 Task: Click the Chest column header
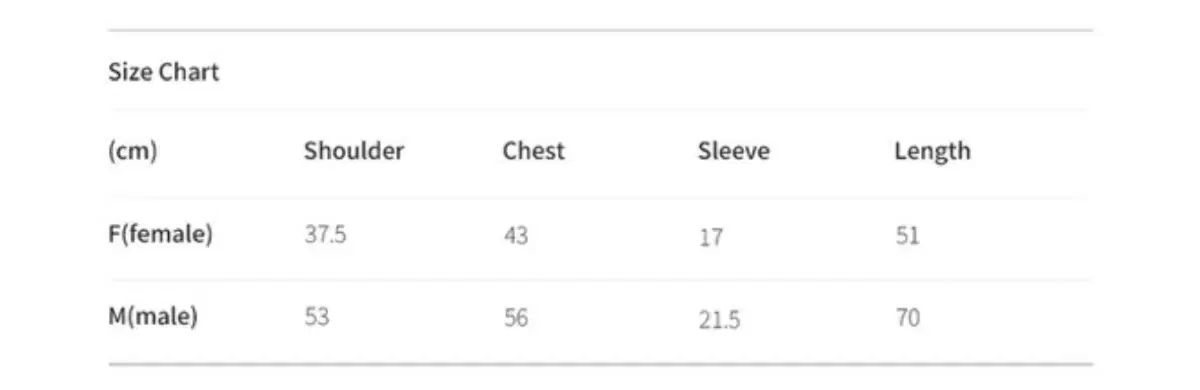533,151
